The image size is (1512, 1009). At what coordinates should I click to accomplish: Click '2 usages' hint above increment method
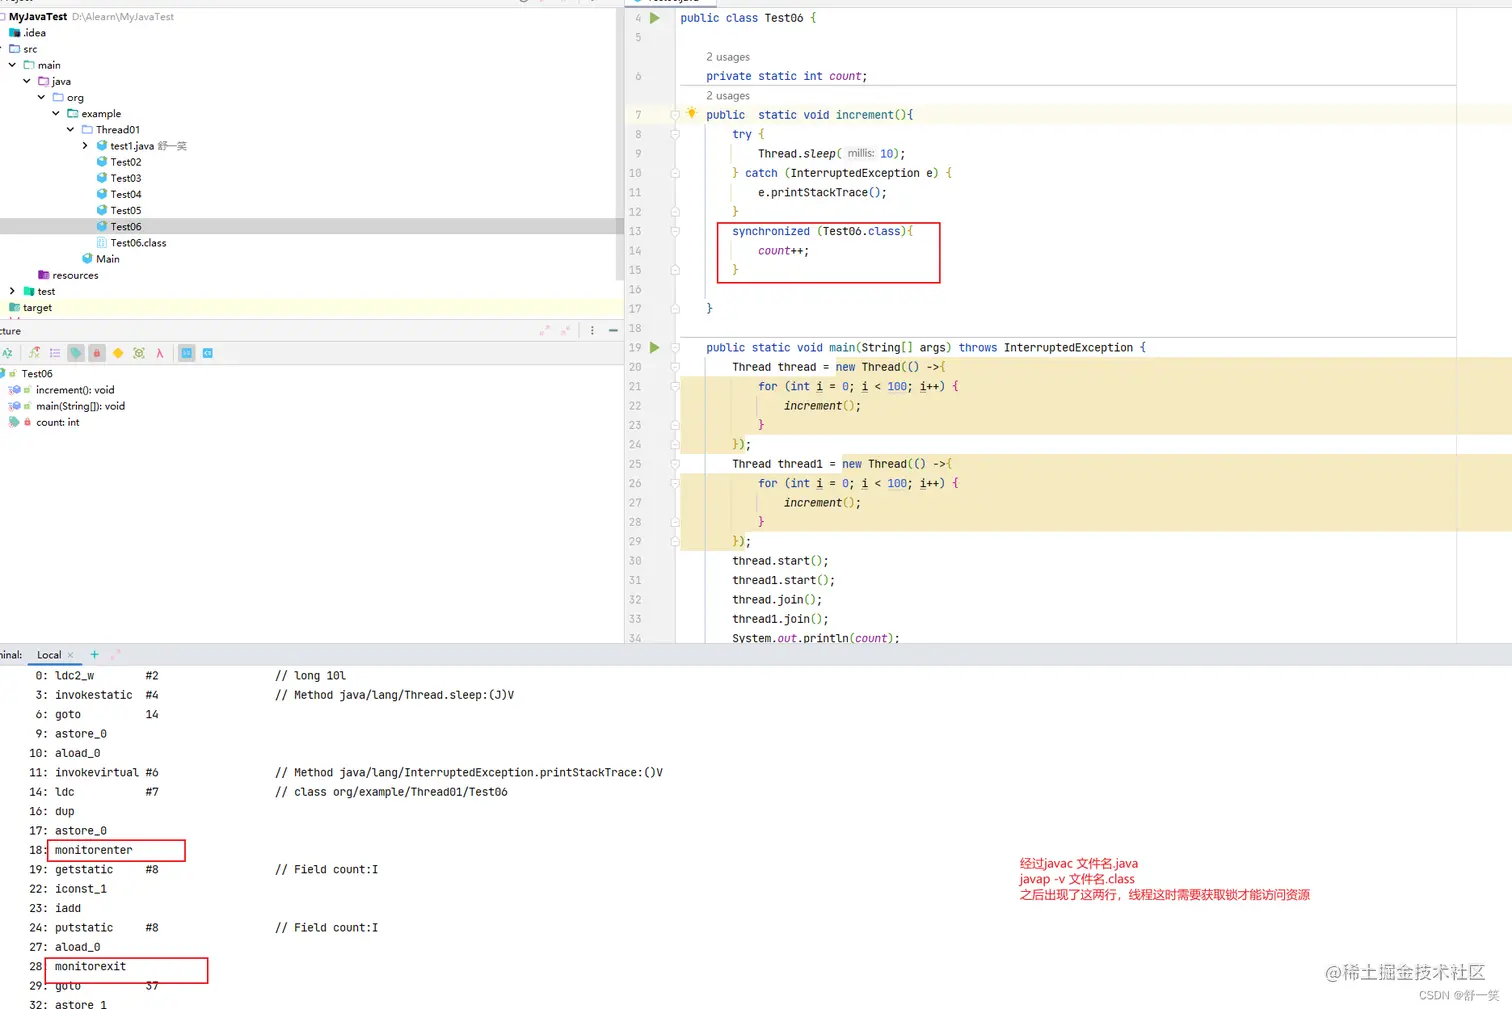[x=728, y=96]
